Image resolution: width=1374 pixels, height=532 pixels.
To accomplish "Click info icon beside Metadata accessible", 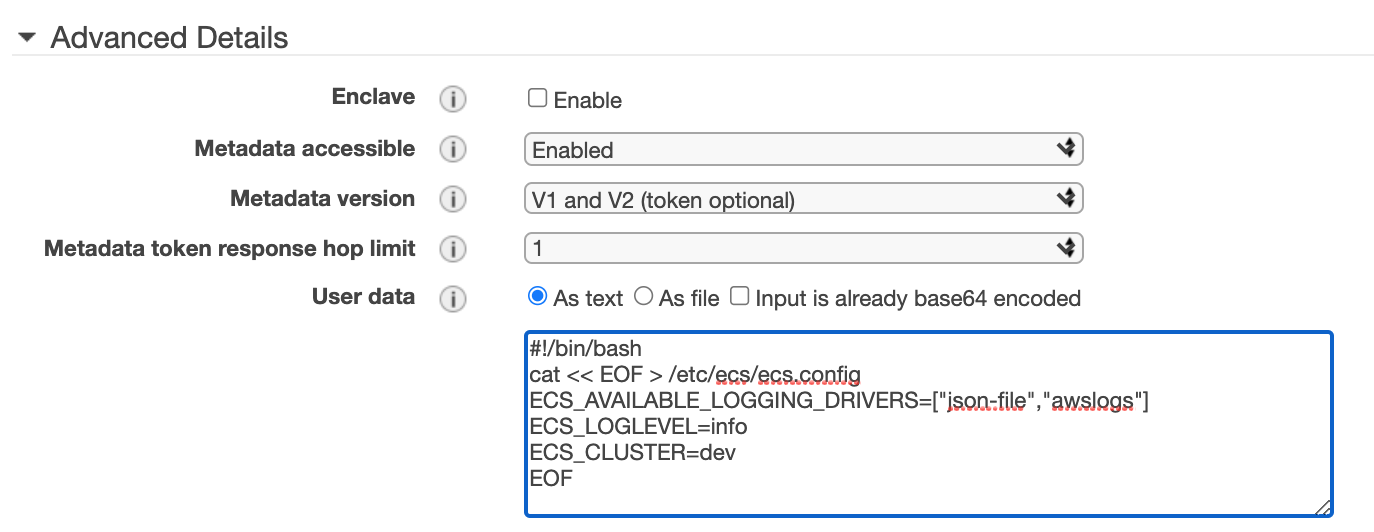I will pyautogui.click(x=454, y=149).
